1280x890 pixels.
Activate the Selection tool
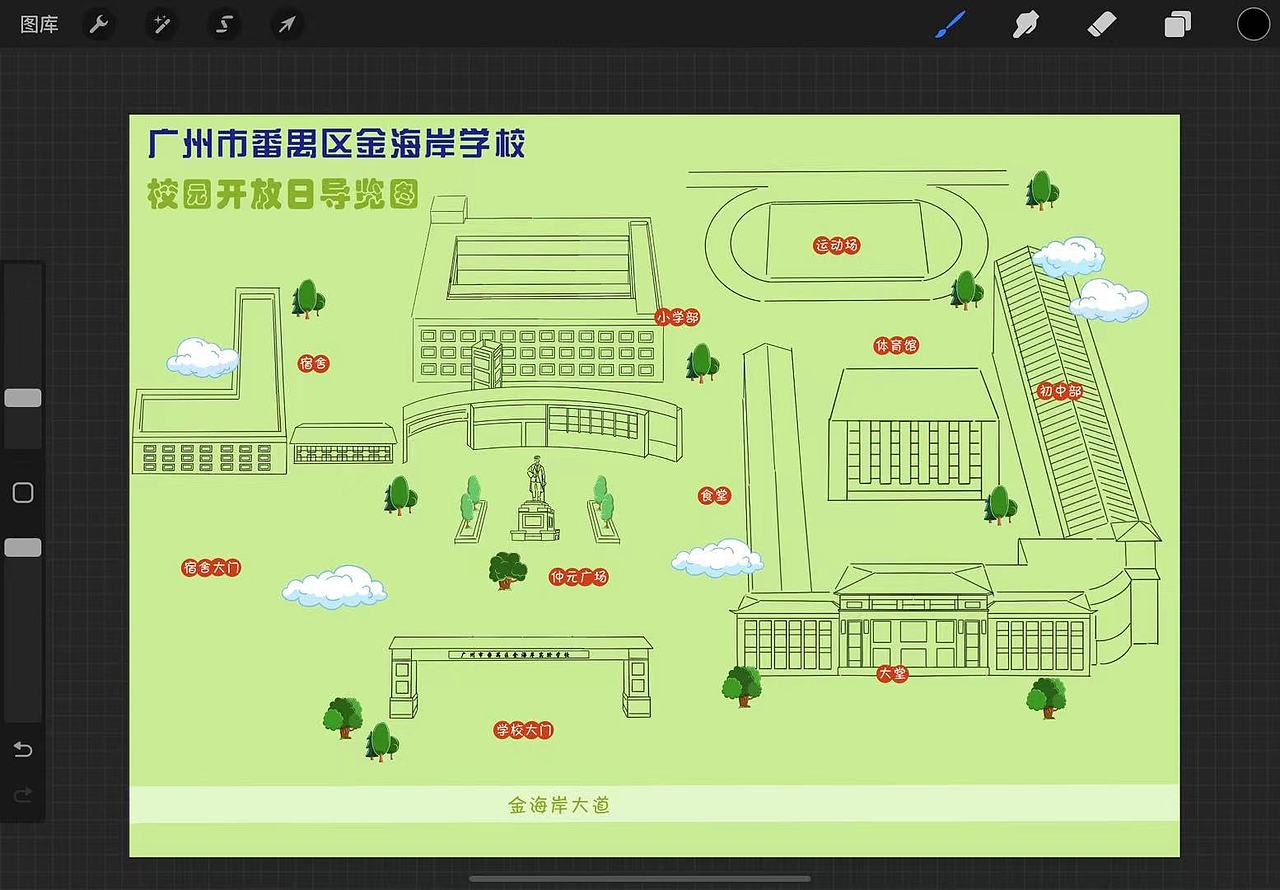223,24
